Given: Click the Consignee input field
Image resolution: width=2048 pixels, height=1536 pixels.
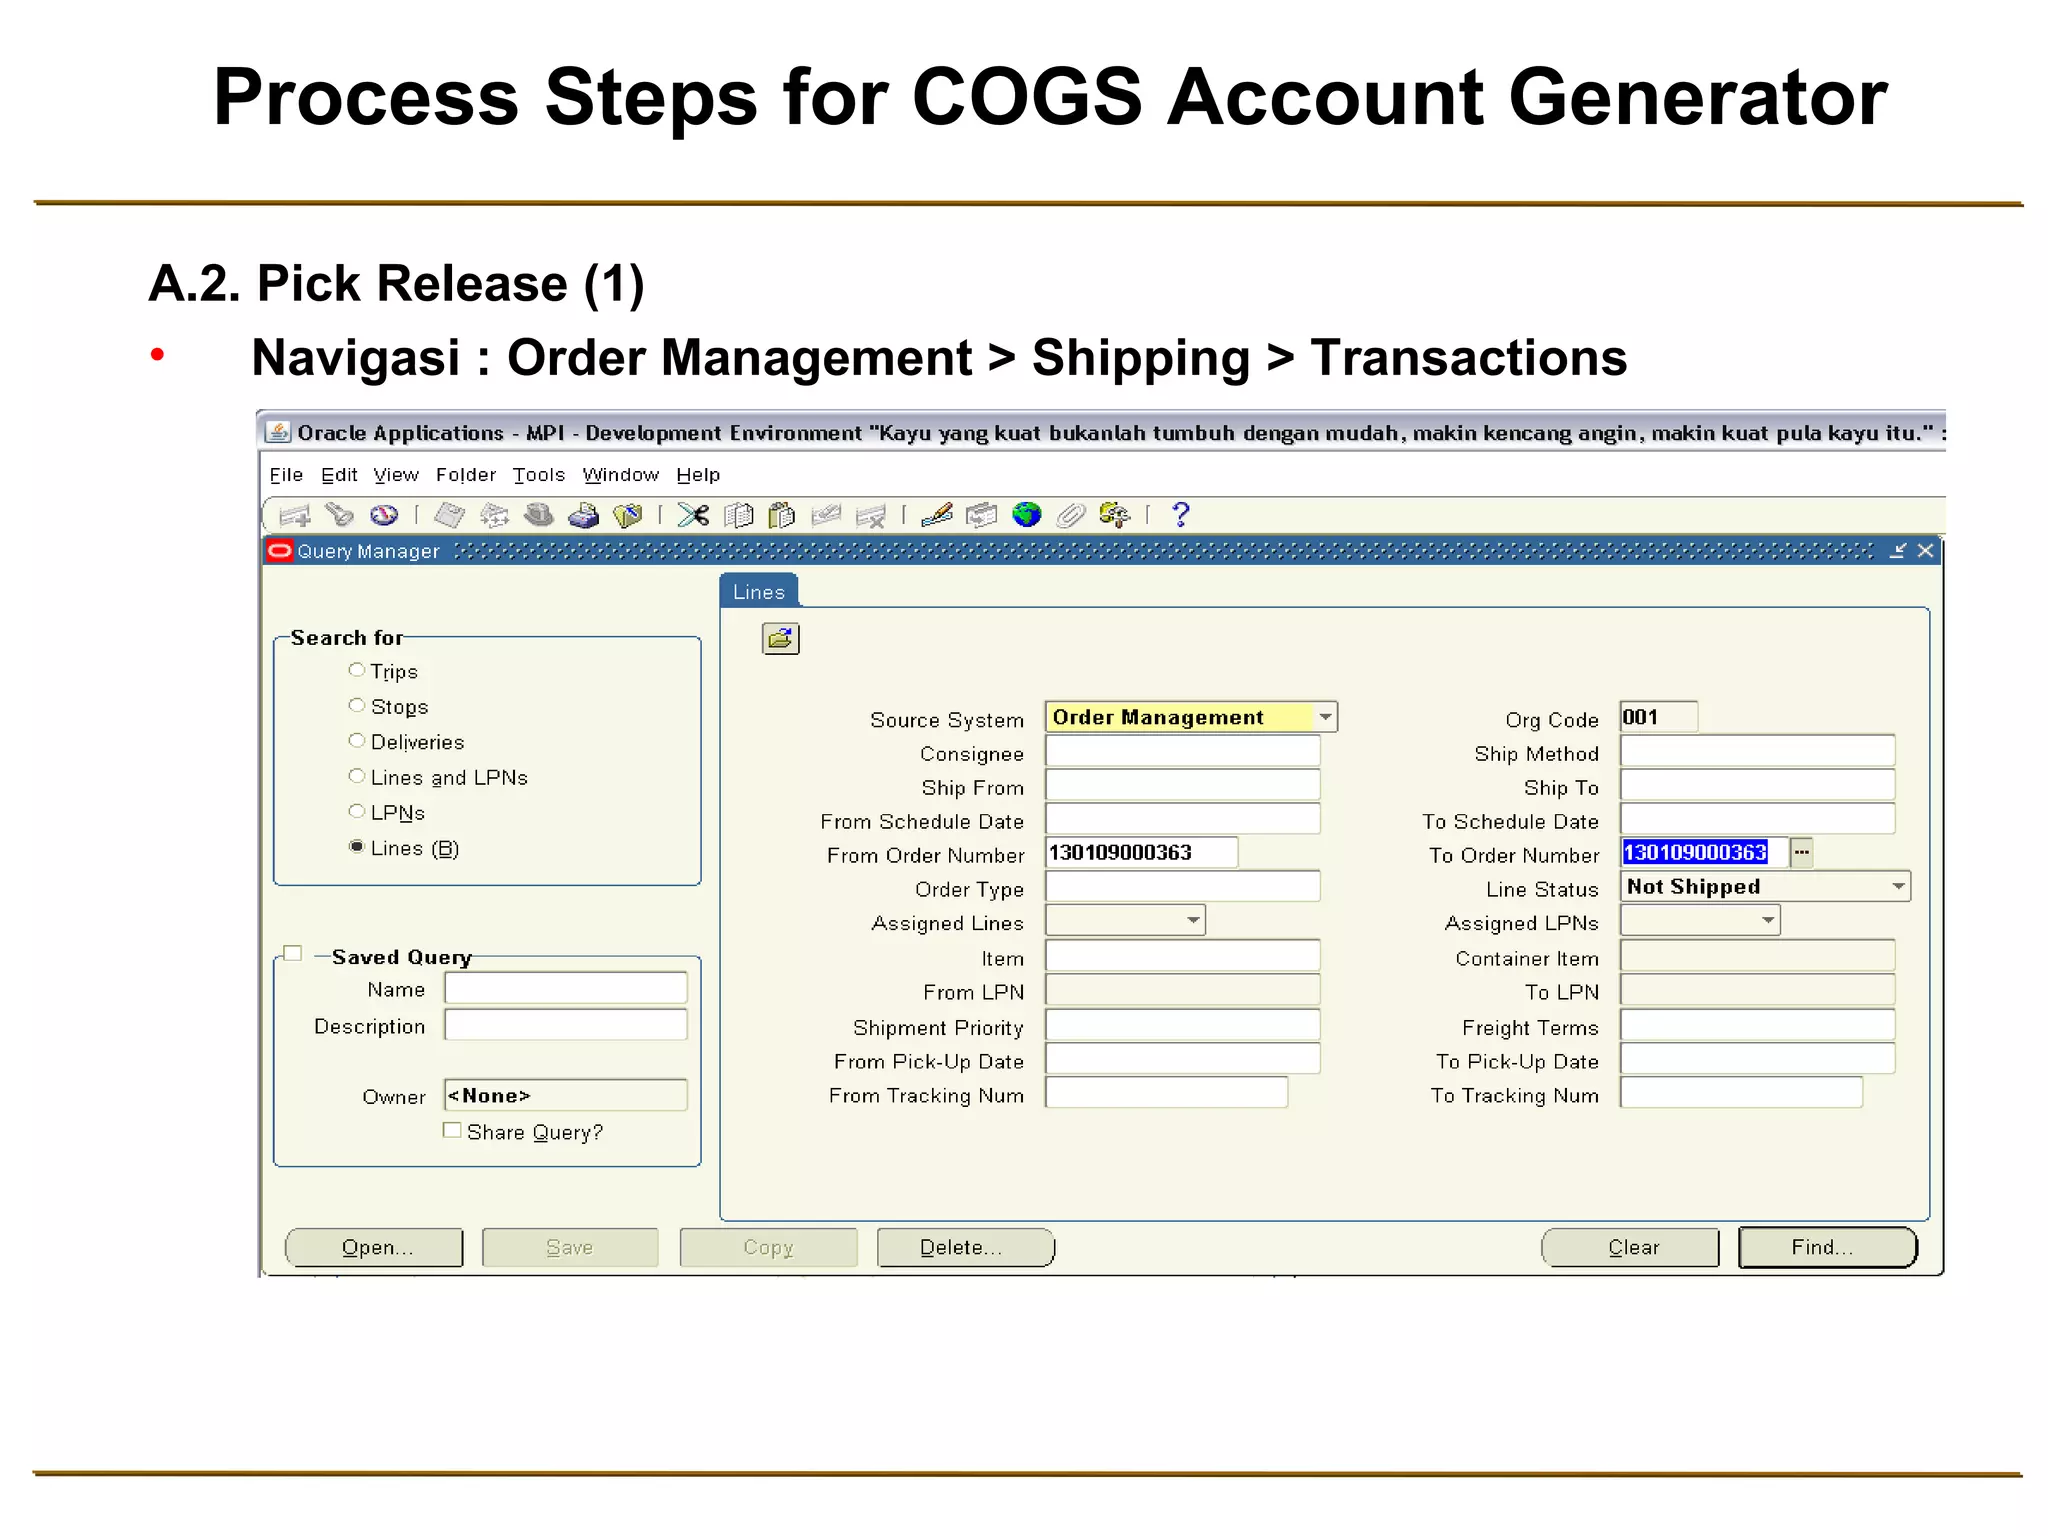Looking at the screenshot, I should click(1182, 751).
